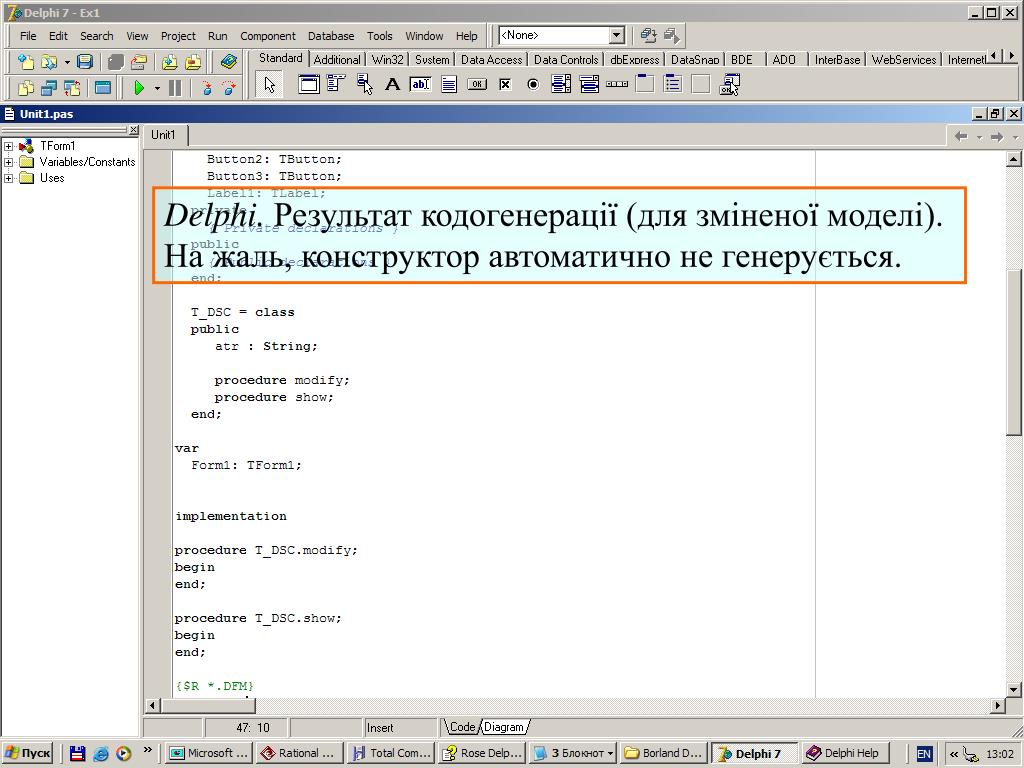
Task: Select the pointer arrow in component palette
Action: tap(269, 84)
